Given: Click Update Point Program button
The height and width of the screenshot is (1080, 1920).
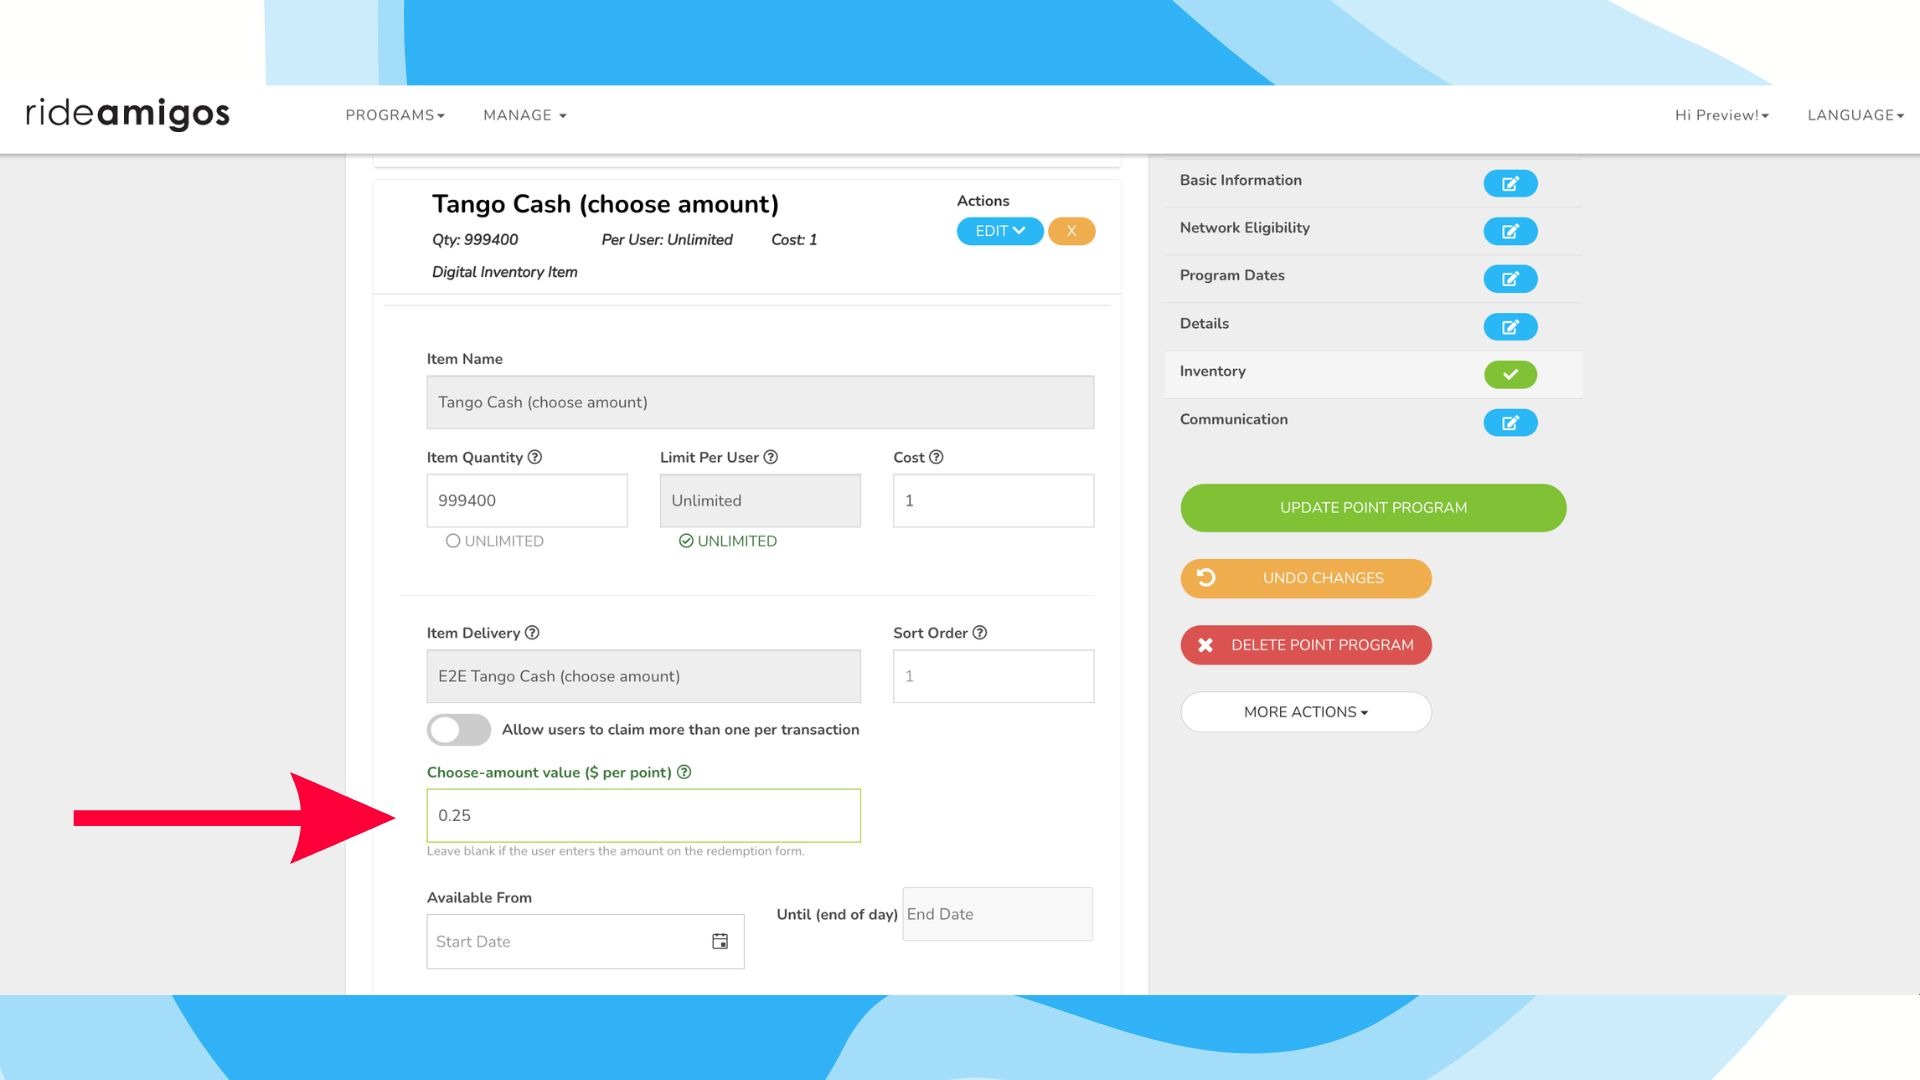Looking at the screenshot, I should [x=1373, y=508].
